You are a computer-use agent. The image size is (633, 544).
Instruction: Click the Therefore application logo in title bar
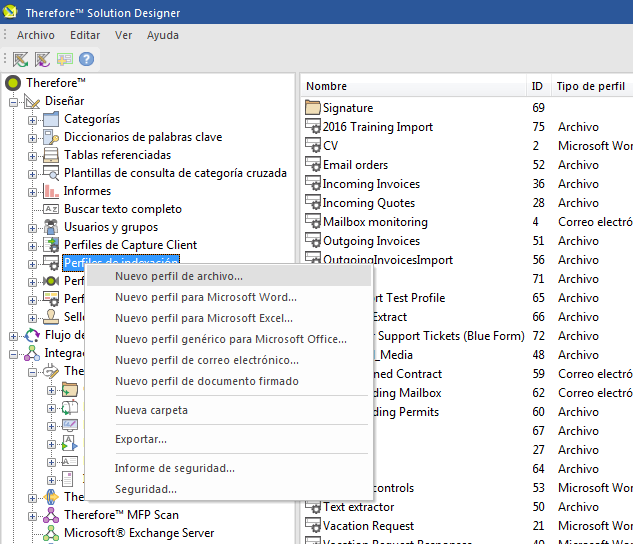coord(10,12)
